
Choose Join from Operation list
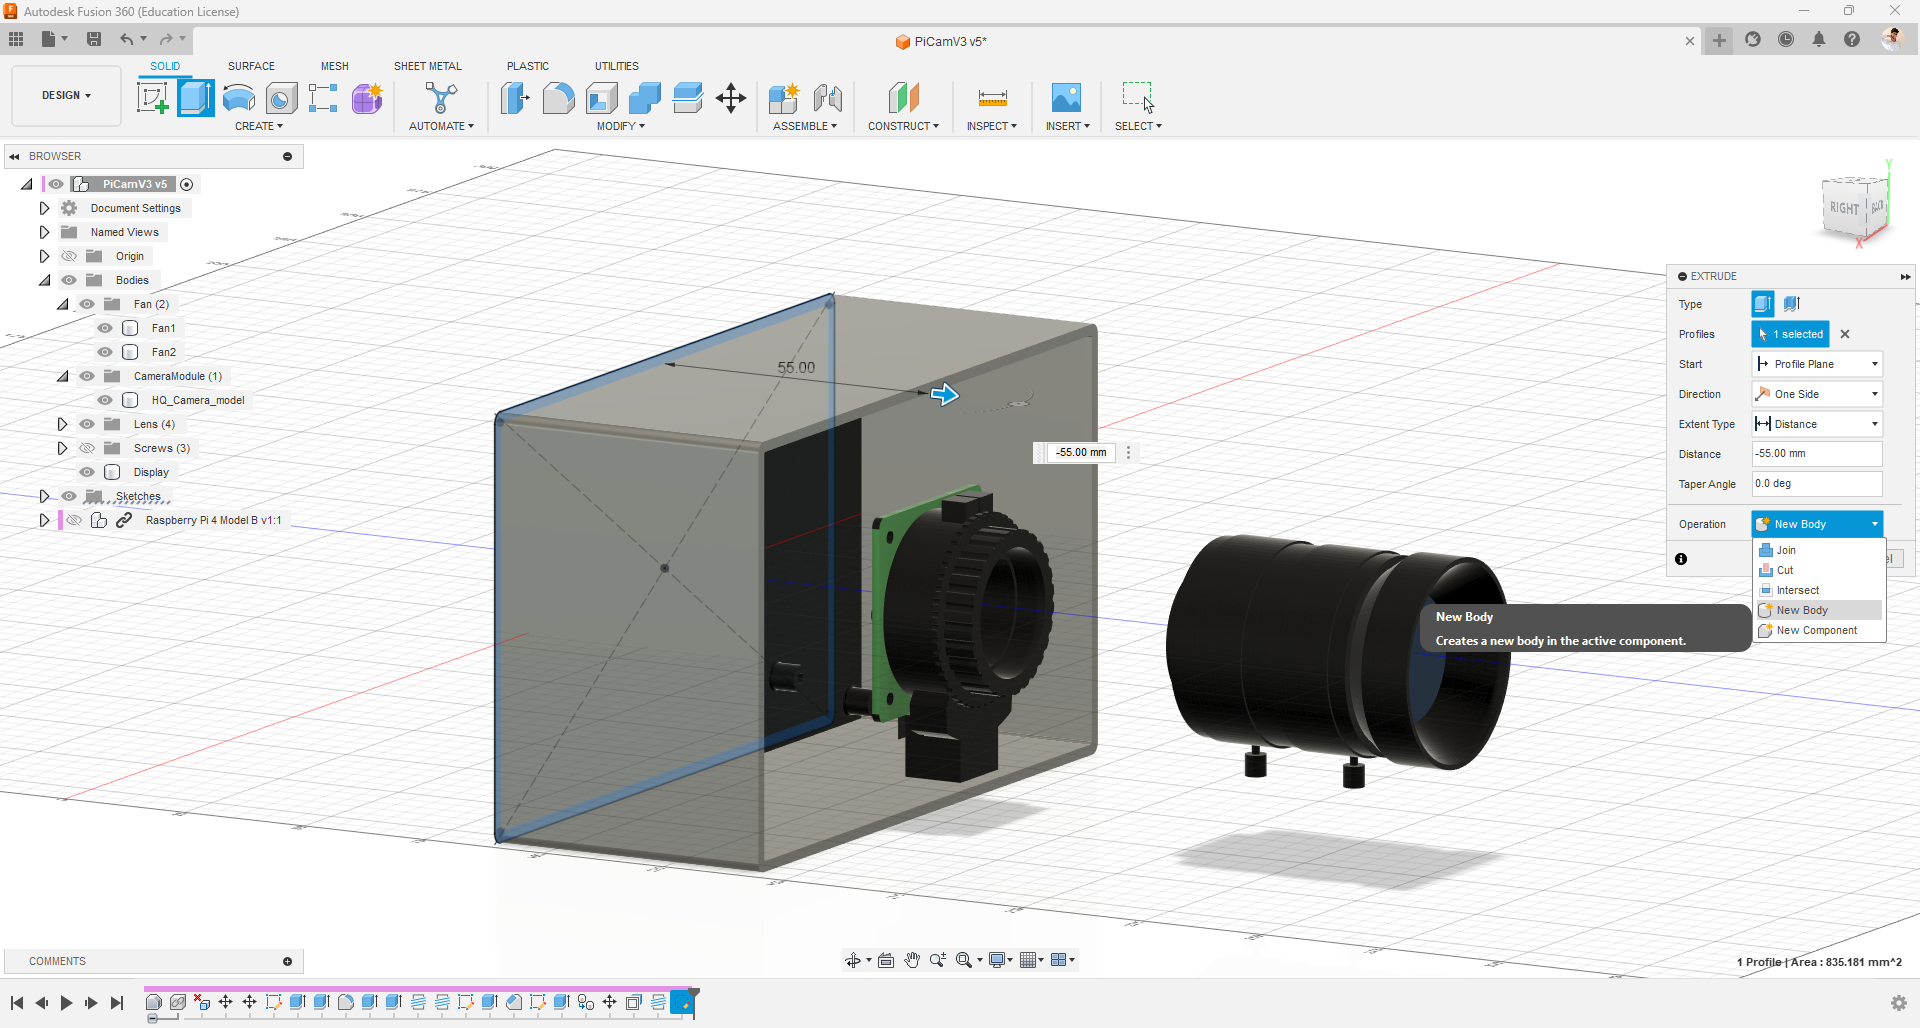(1819, 550)
